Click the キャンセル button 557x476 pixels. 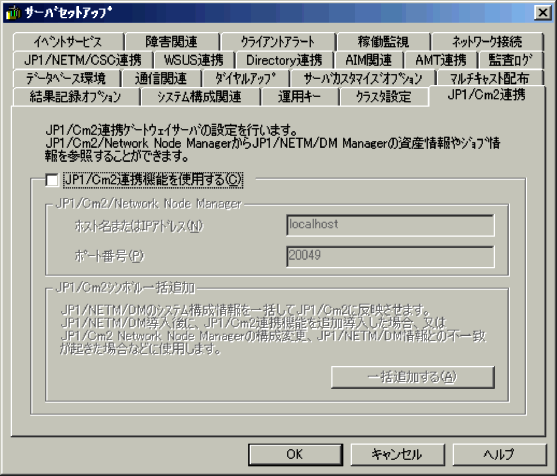point(398,454)
